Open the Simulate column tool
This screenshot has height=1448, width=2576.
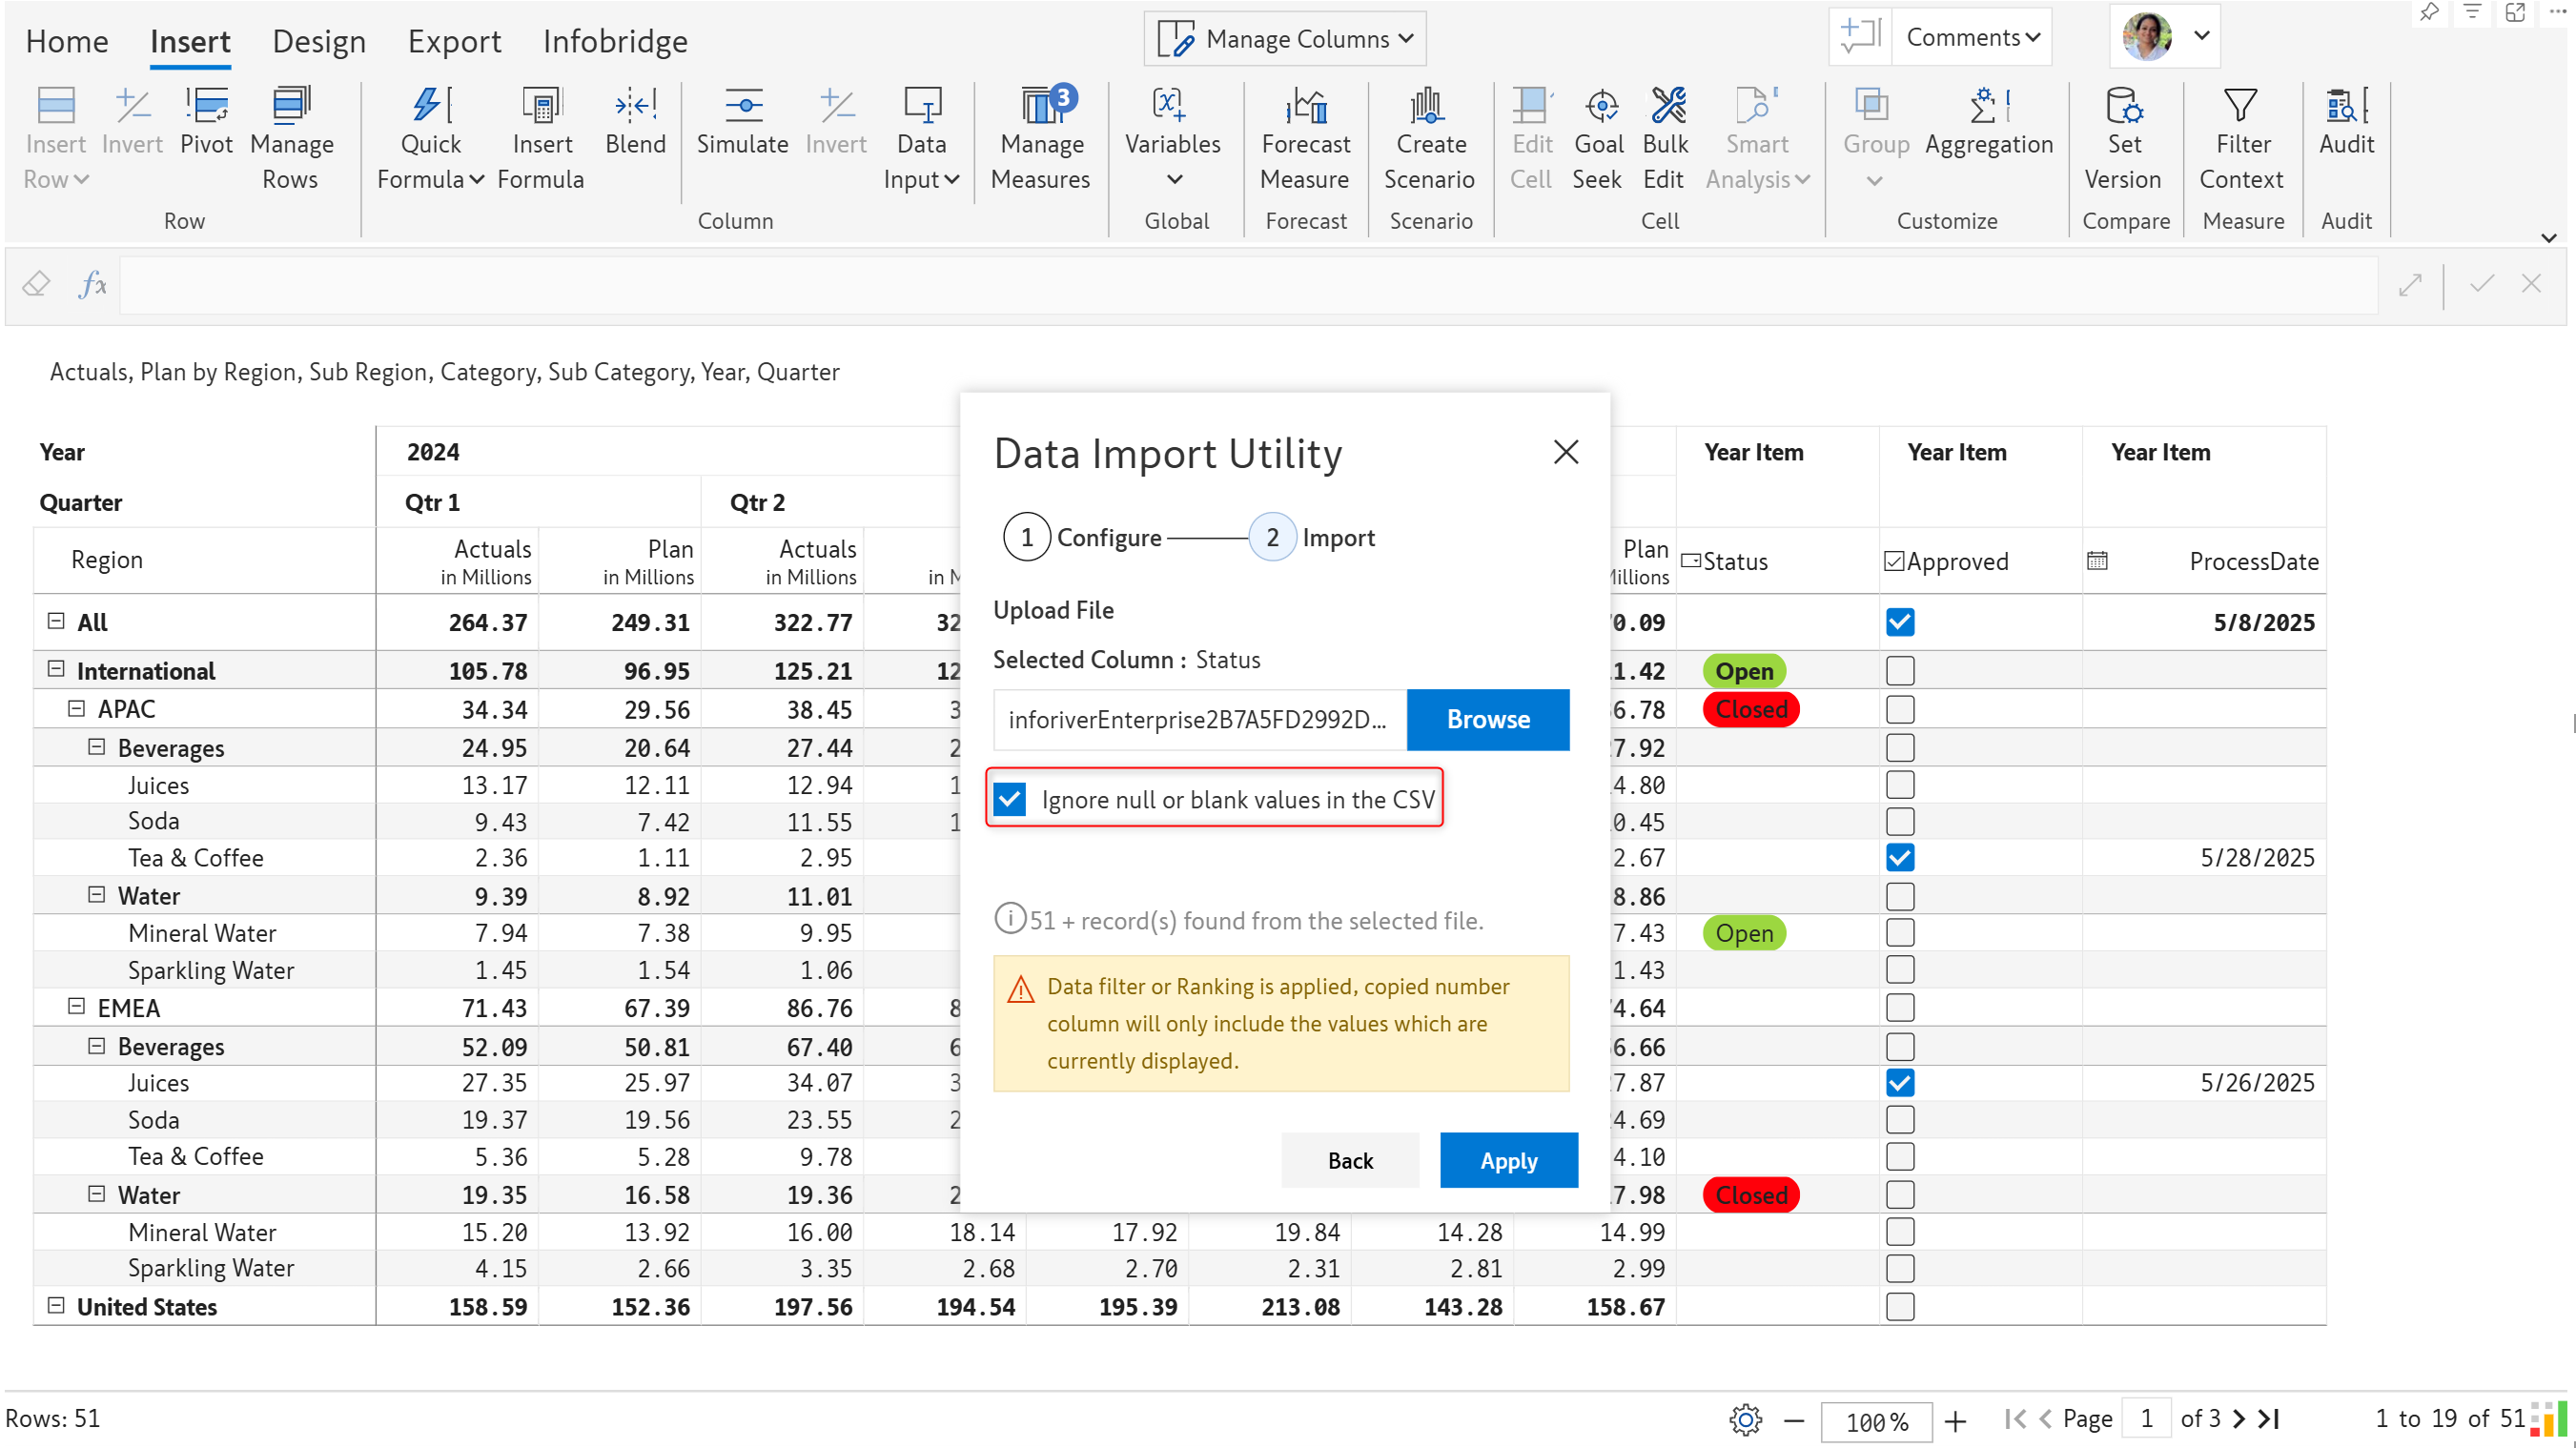click(742, 106)
